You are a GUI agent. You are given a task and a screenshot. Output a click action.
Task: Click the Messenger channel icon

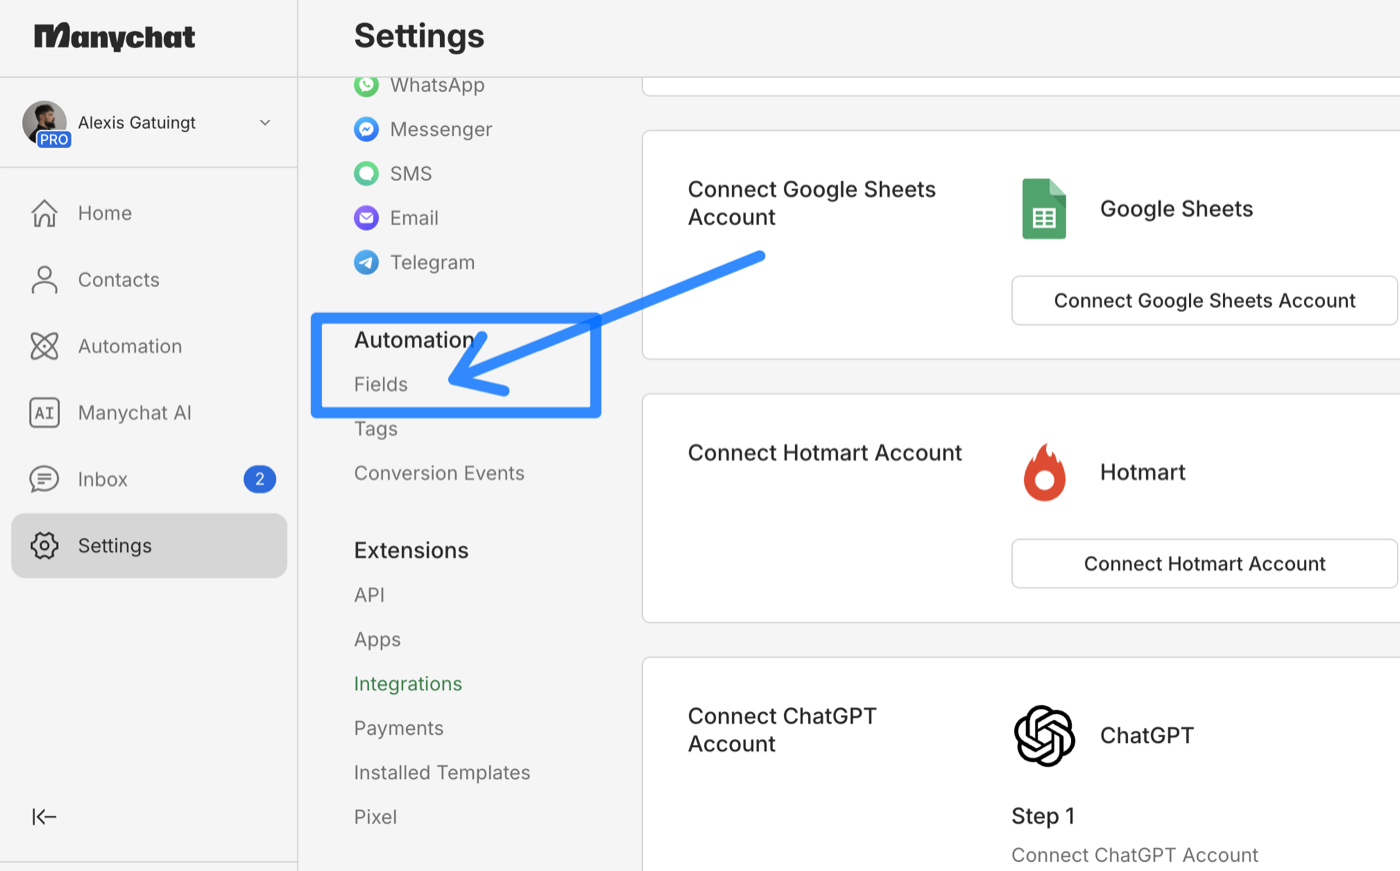pos(367,129)
